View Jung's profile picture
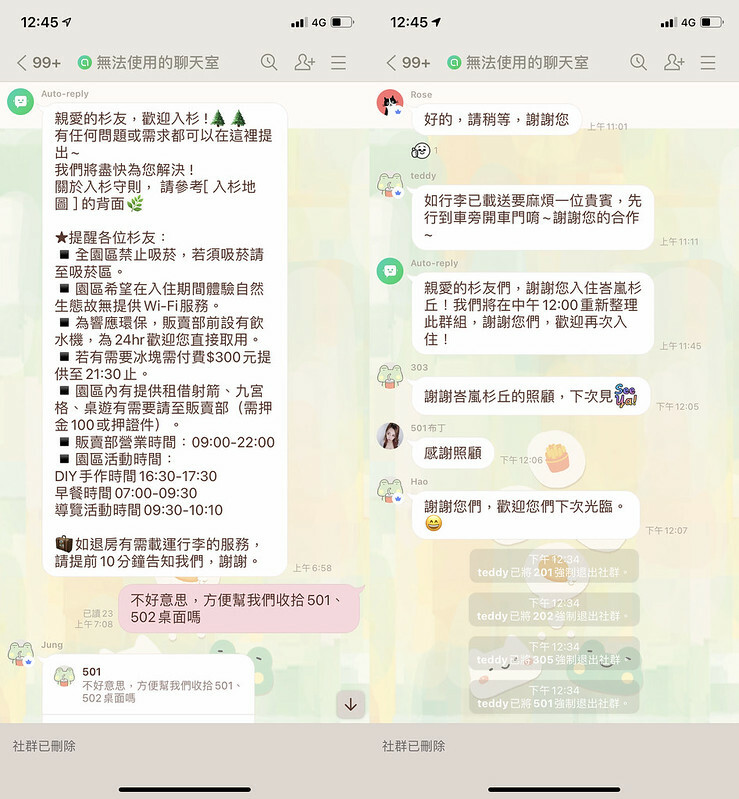The width and height of the screenshot is (739, 799). click(x=21, y=654)
